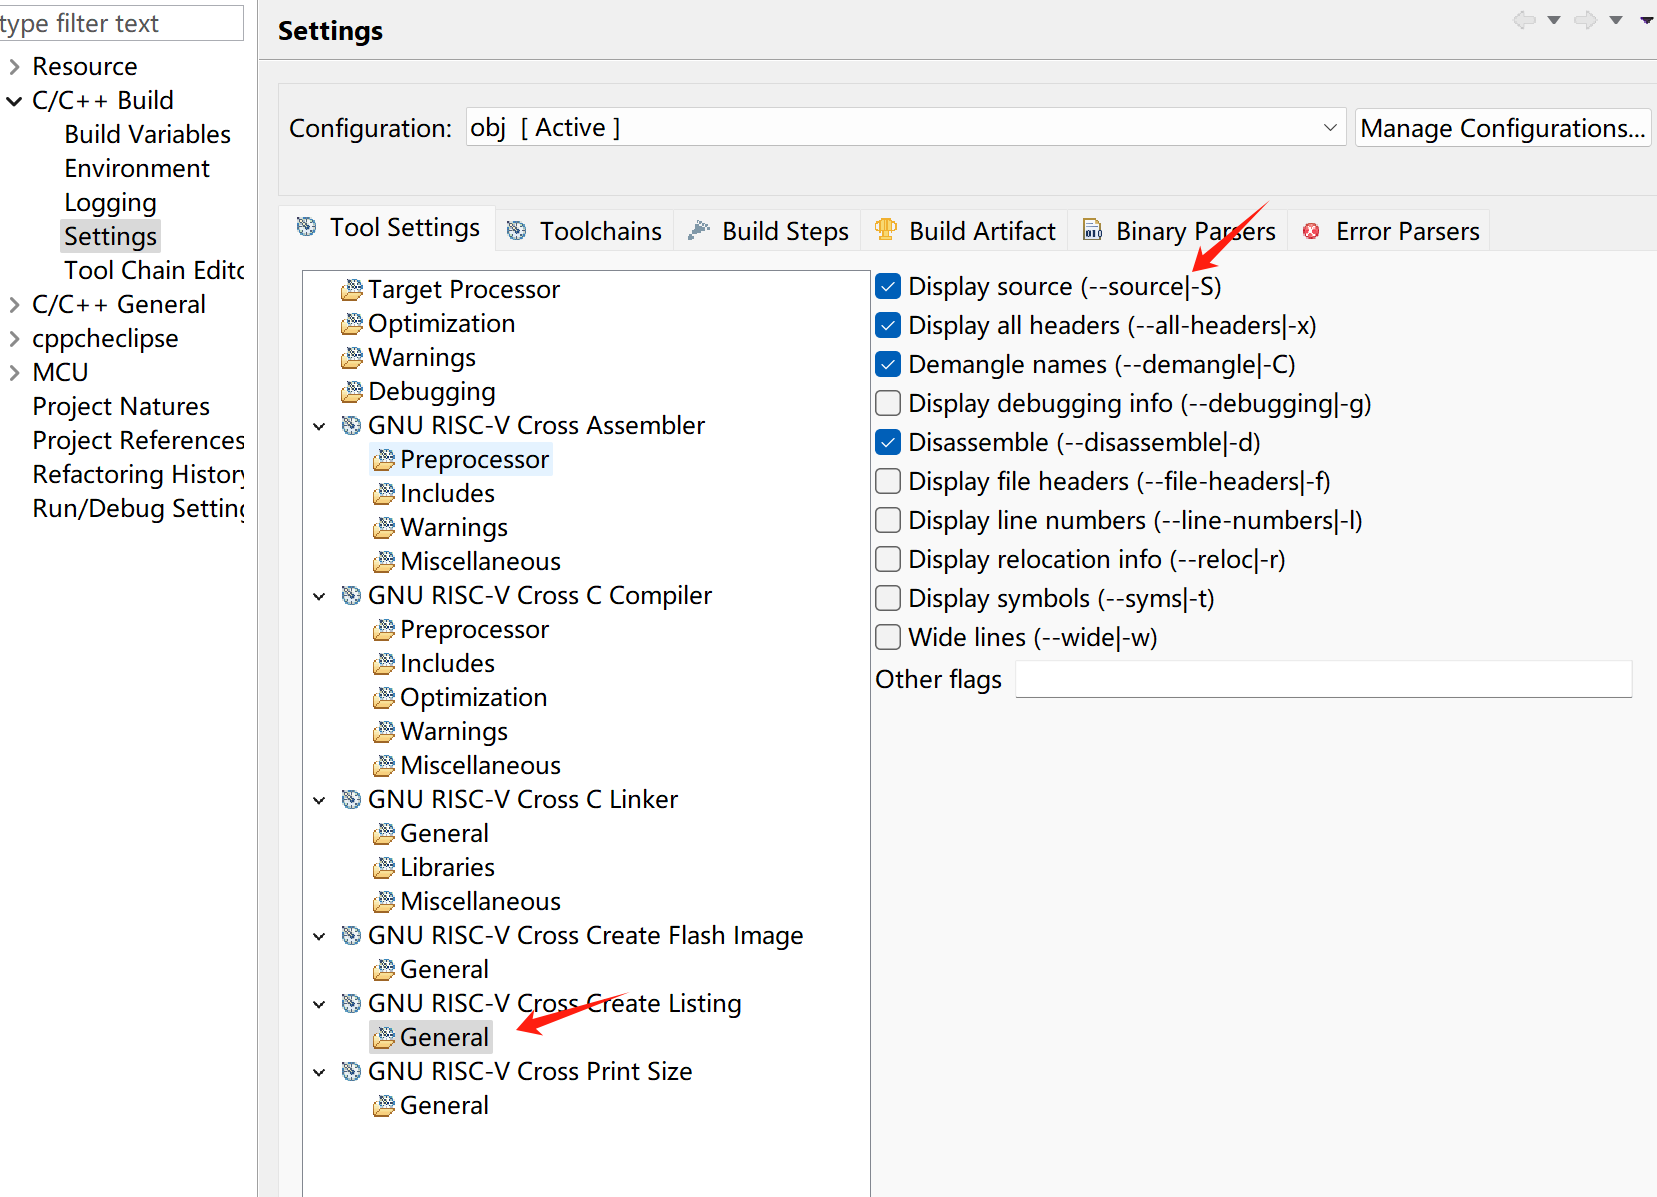The image size is (1657, 1197).
Task: Switch to the Binary Parsers tab
Action: point(1179,231)
